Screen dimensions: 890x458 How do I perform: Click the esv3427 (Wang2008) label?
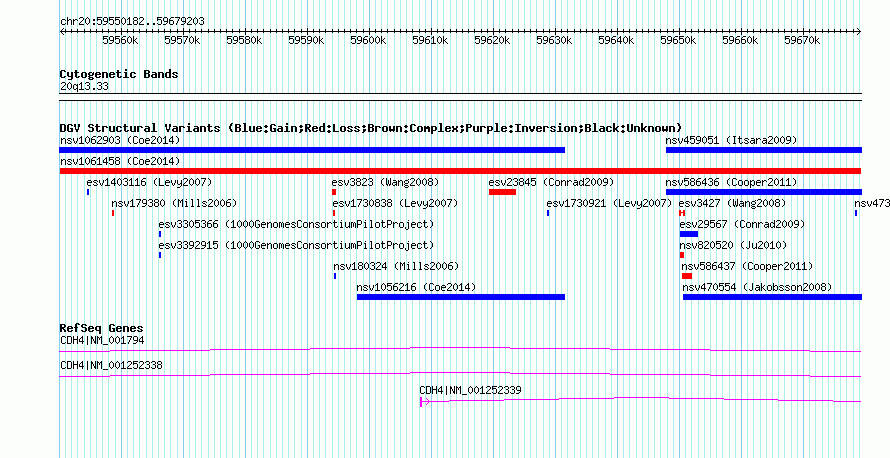[x=733, y=203]
